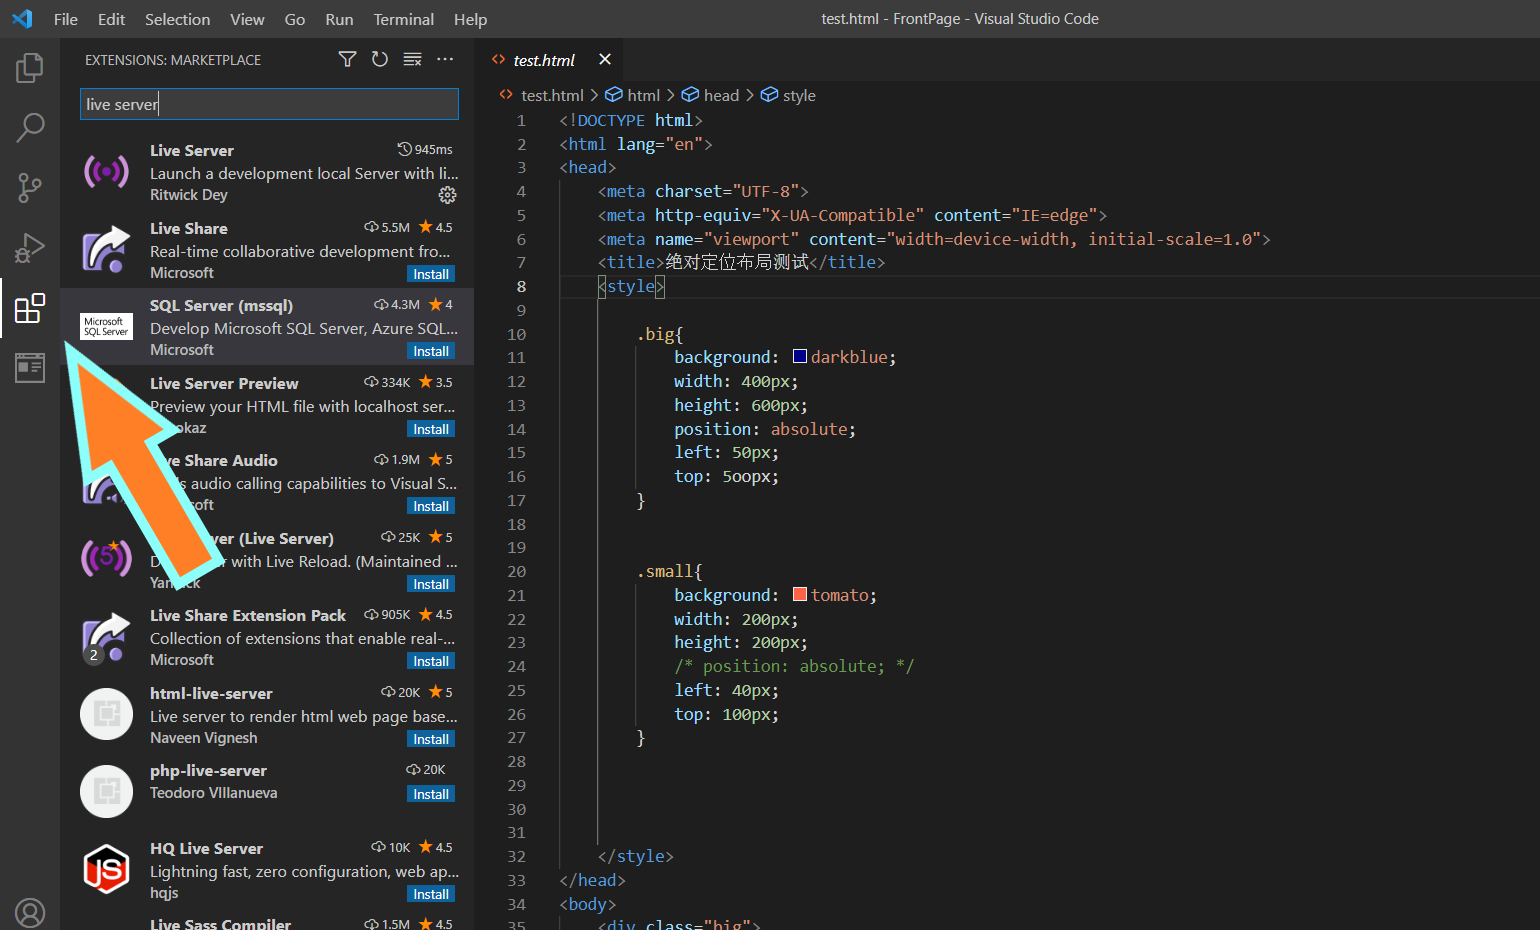Click the Live Share Extension Pack icon
Viewport: 1540px width, 930px height.
pyautogui.click(x=106, y=637)
